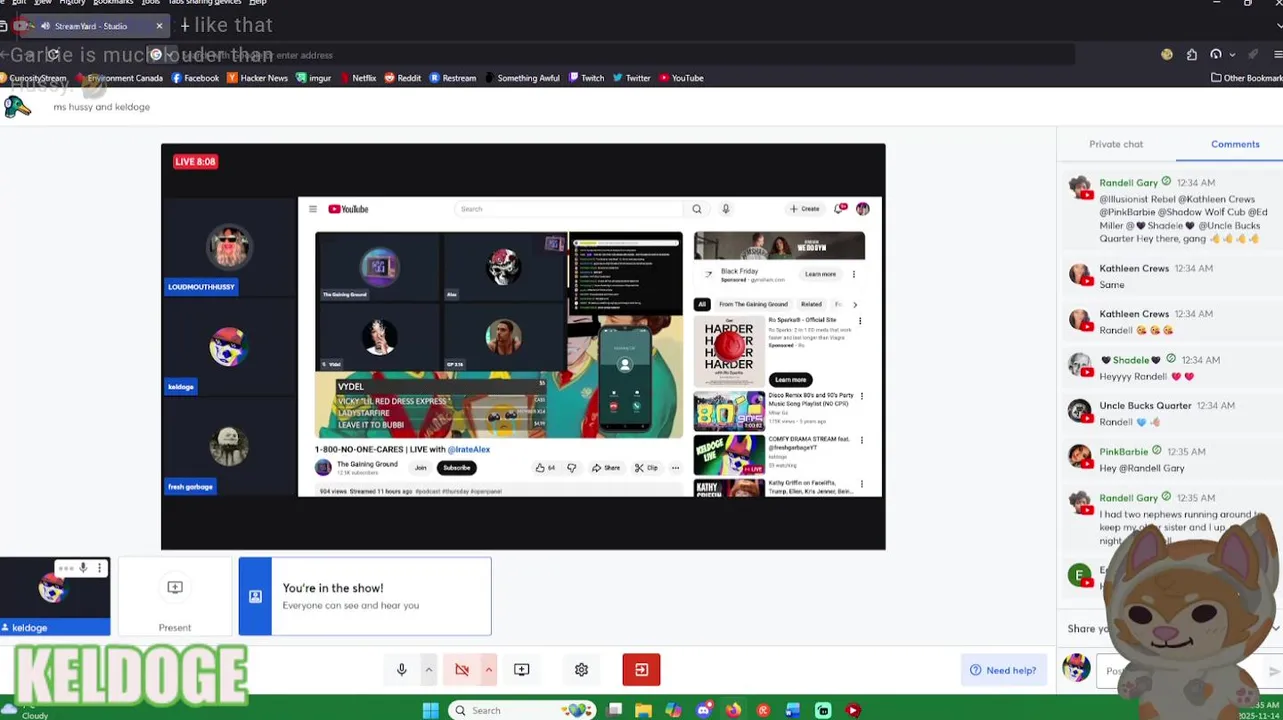Open three-dot menu on Black Friday ad
The width and height of the screenshot is (1283, 720).
pyautogui.click(x=853, y=274)
